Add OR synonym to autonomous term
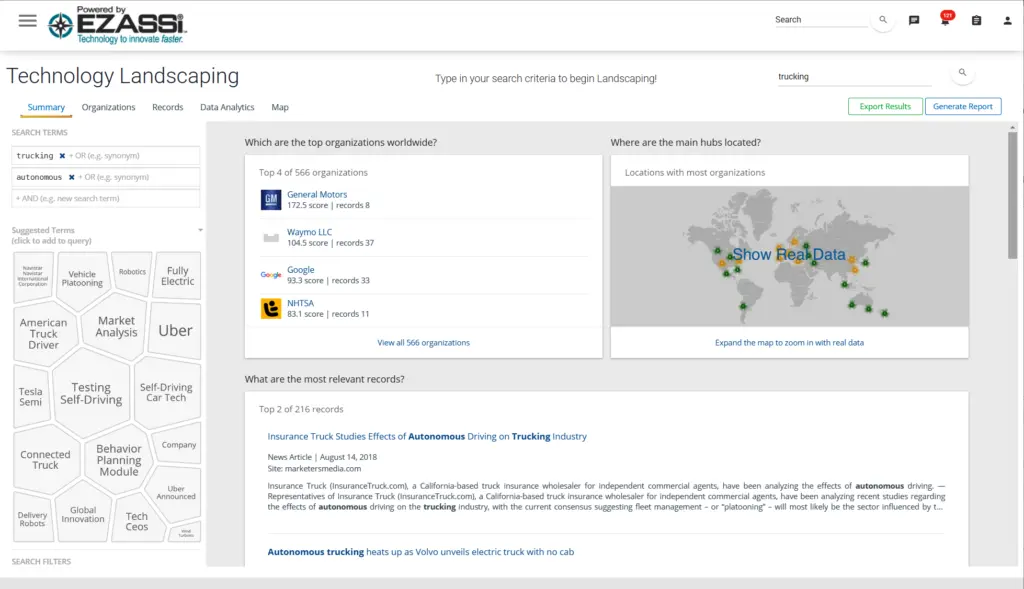The image size is (1024, 589). pos(114,177)
